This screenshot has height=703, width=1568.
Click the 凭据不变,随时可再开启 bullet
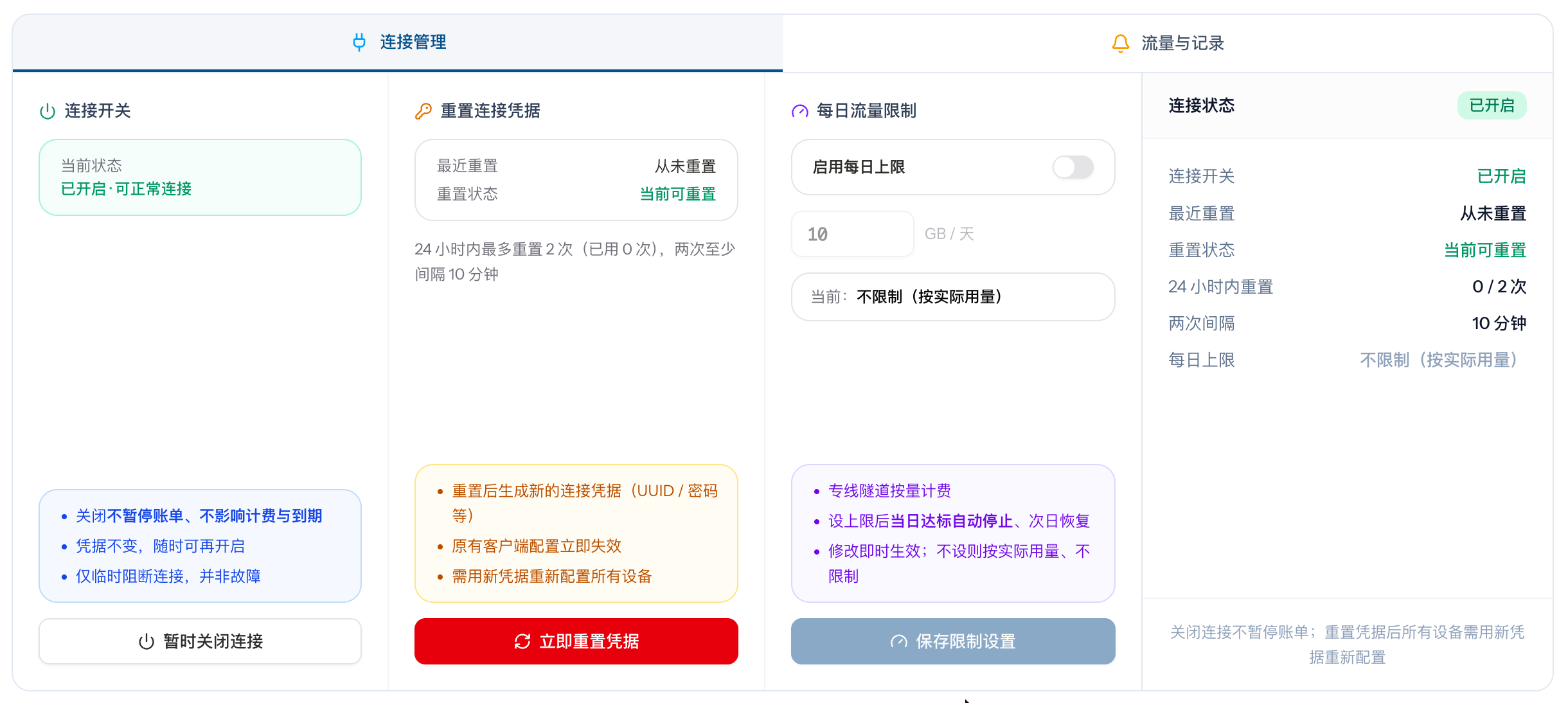(x=160, y=546)
